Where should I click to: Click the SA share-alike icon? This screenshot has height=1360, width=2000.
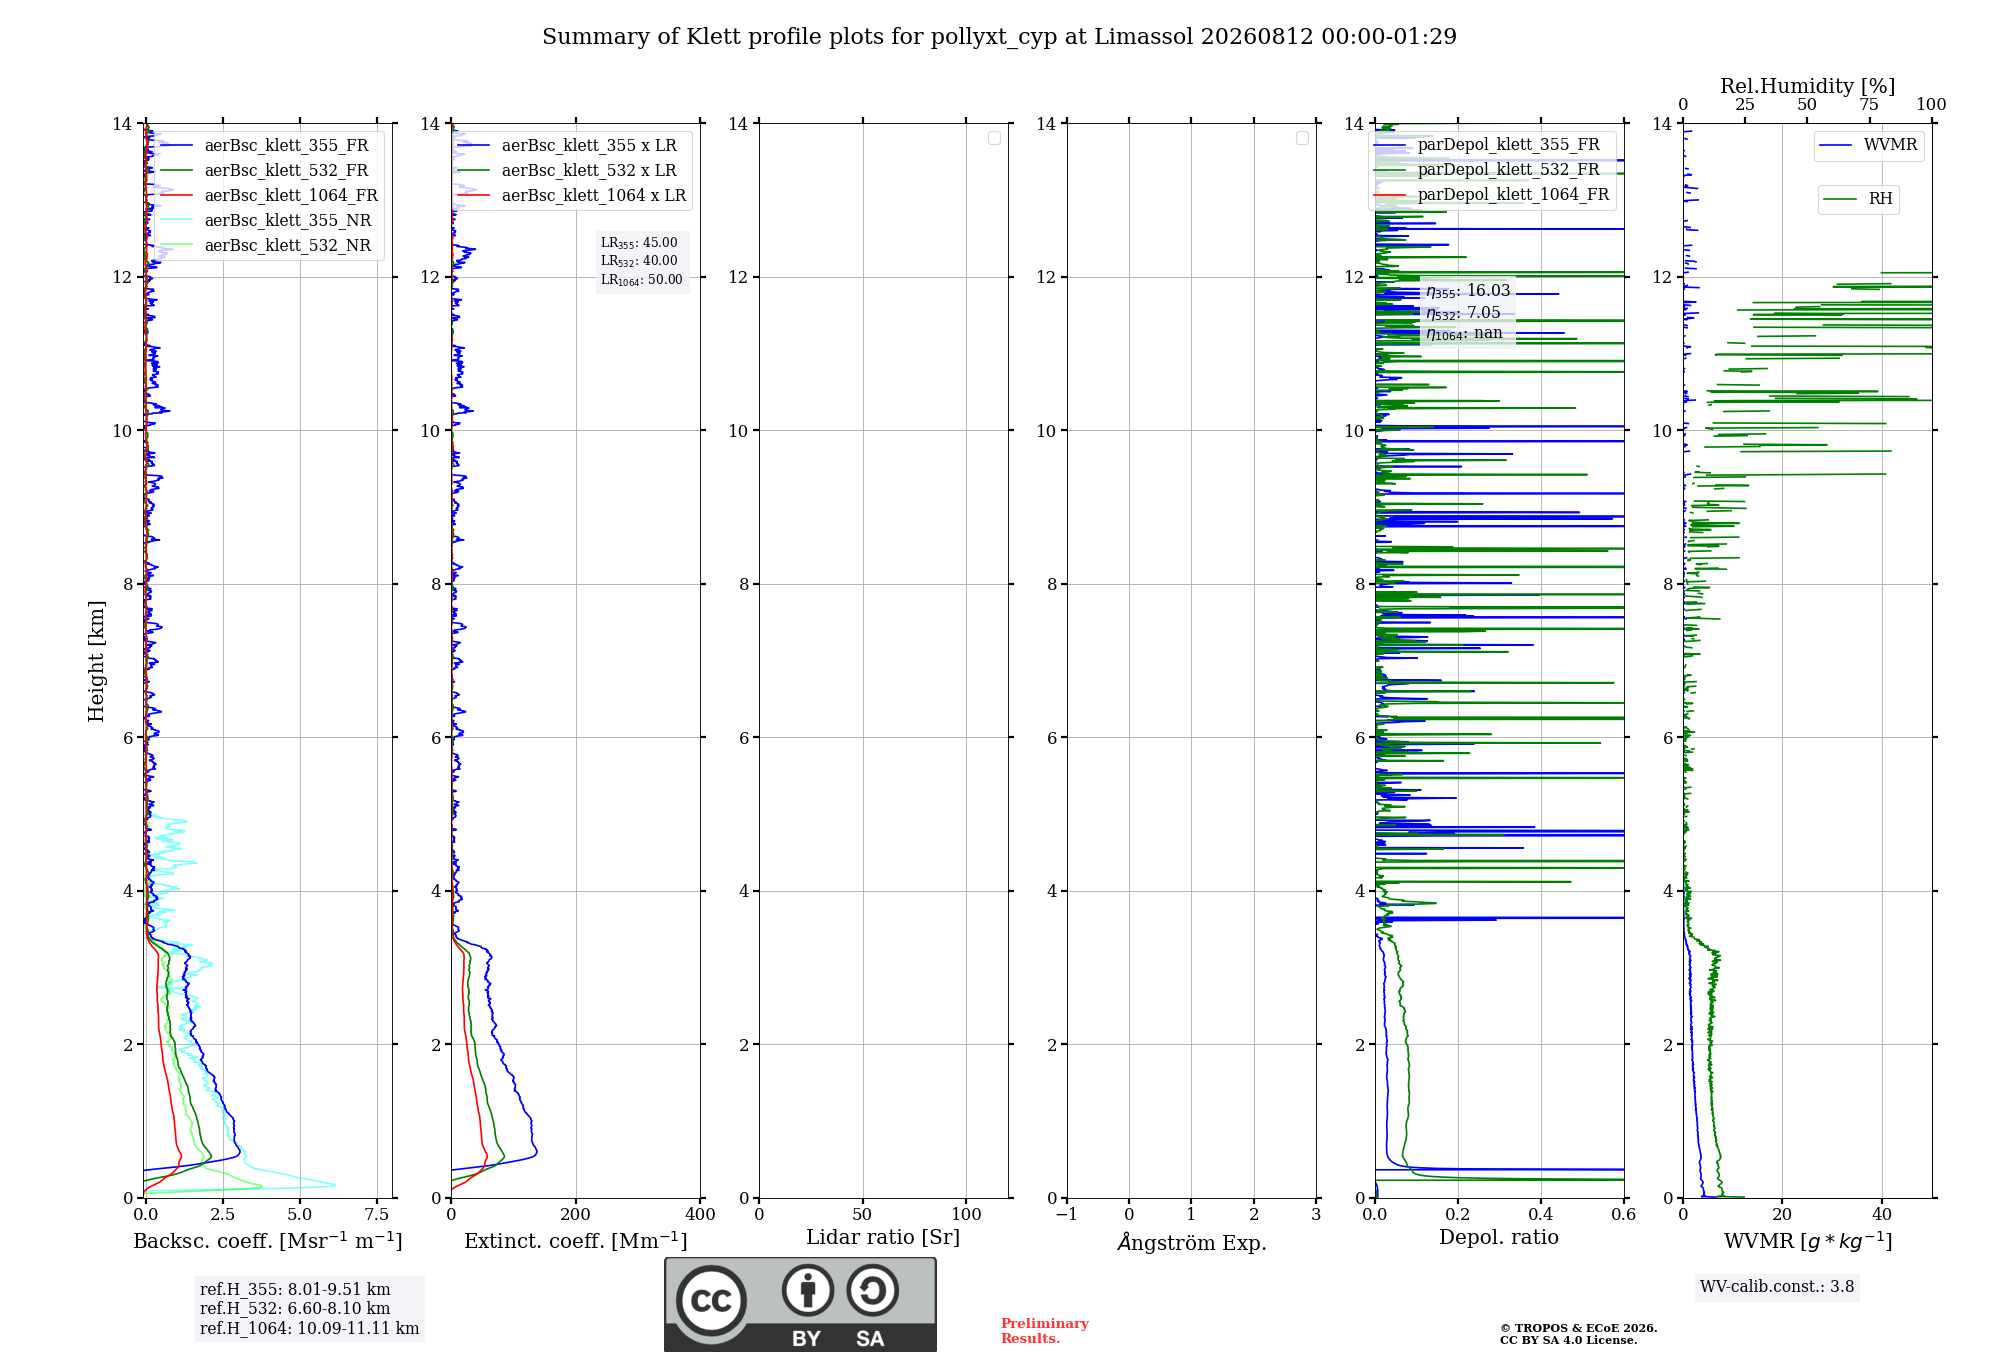[x=873, y=1290]
